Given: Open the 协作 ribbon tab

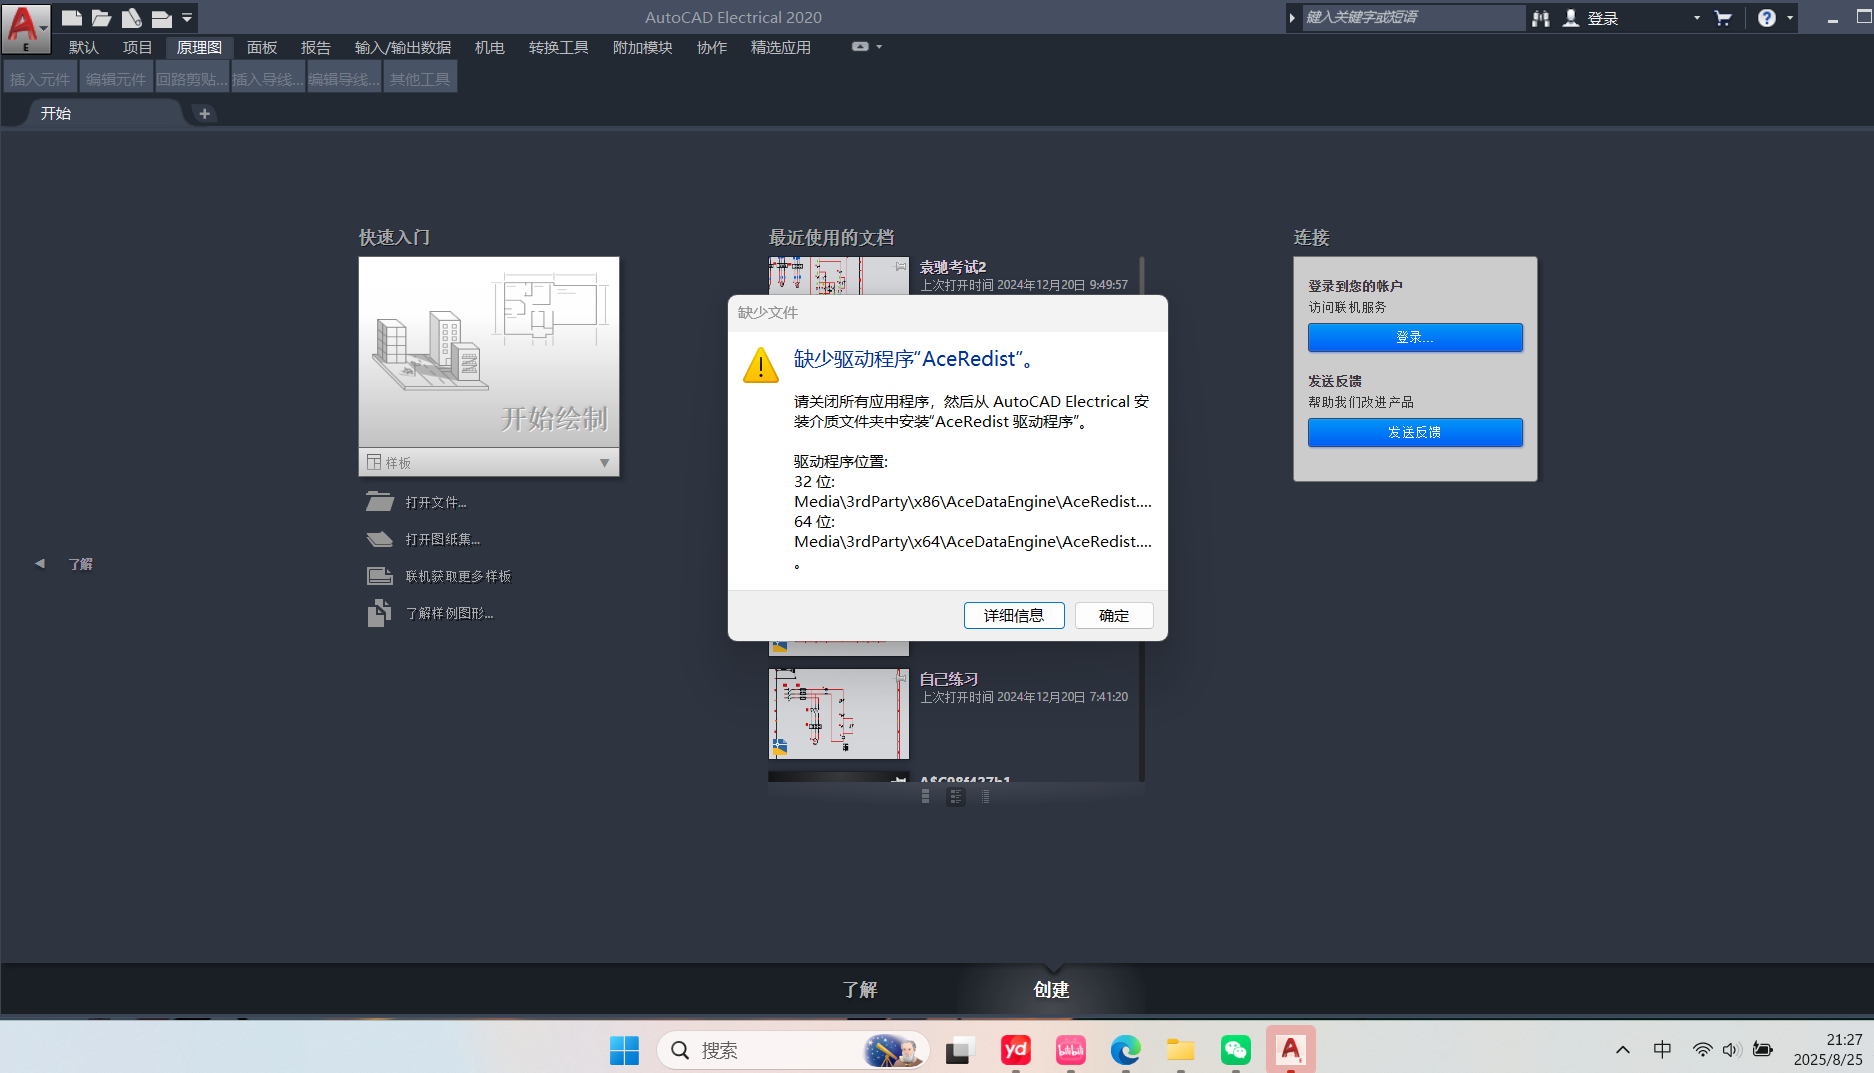Looking at the screenshot, I should (x=712, y=47).
